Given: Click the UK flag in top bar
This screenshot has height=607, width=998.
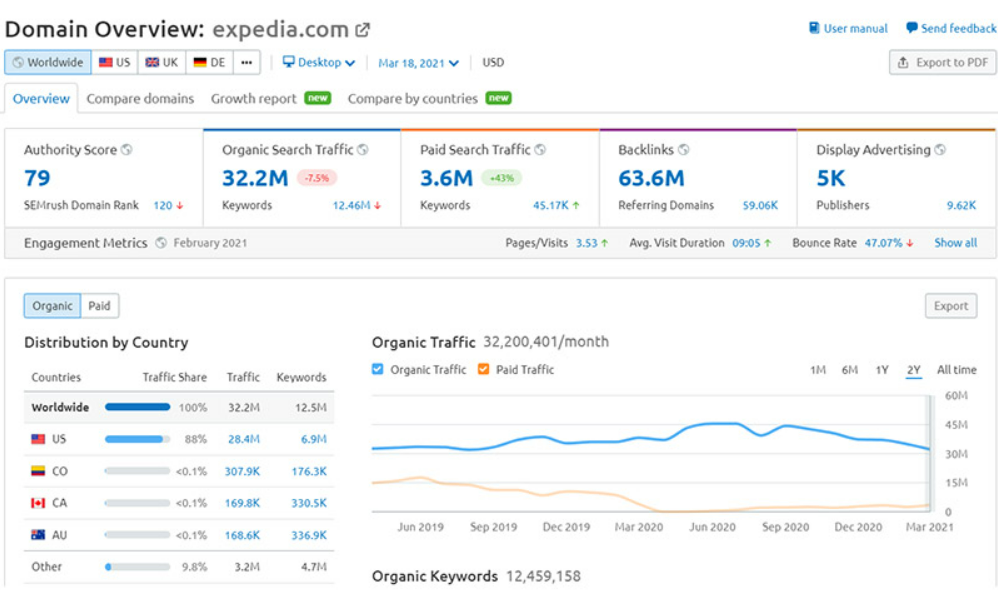Looking at the screenshot, I should point(152,62).
